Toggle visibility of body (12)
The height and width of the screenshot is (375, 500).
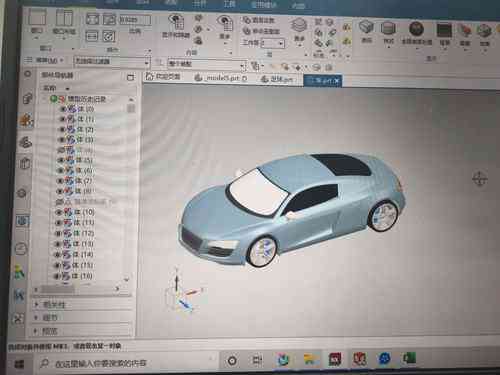58,233
